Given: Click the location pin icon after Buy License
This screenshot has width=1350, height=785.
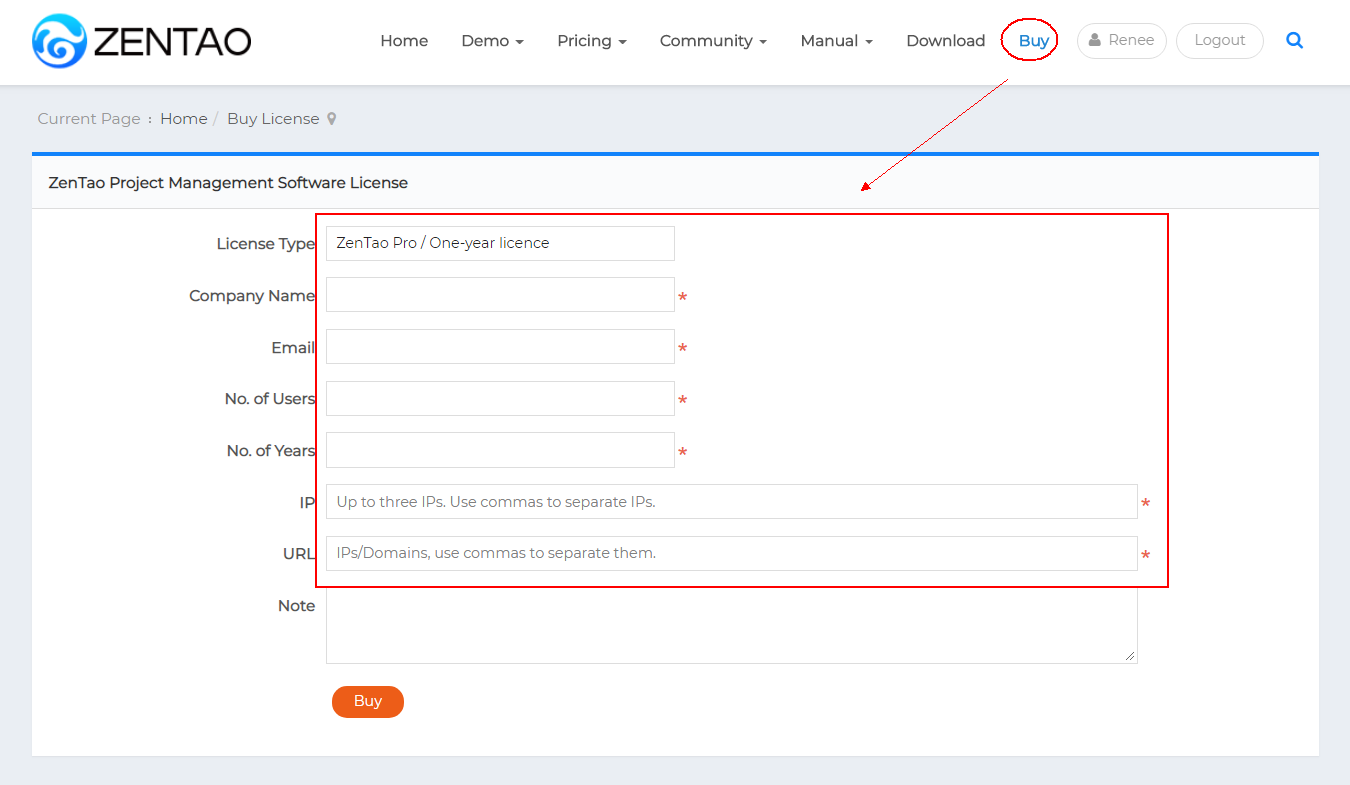Looking at the screenshot, I should [x=332, y=119].
